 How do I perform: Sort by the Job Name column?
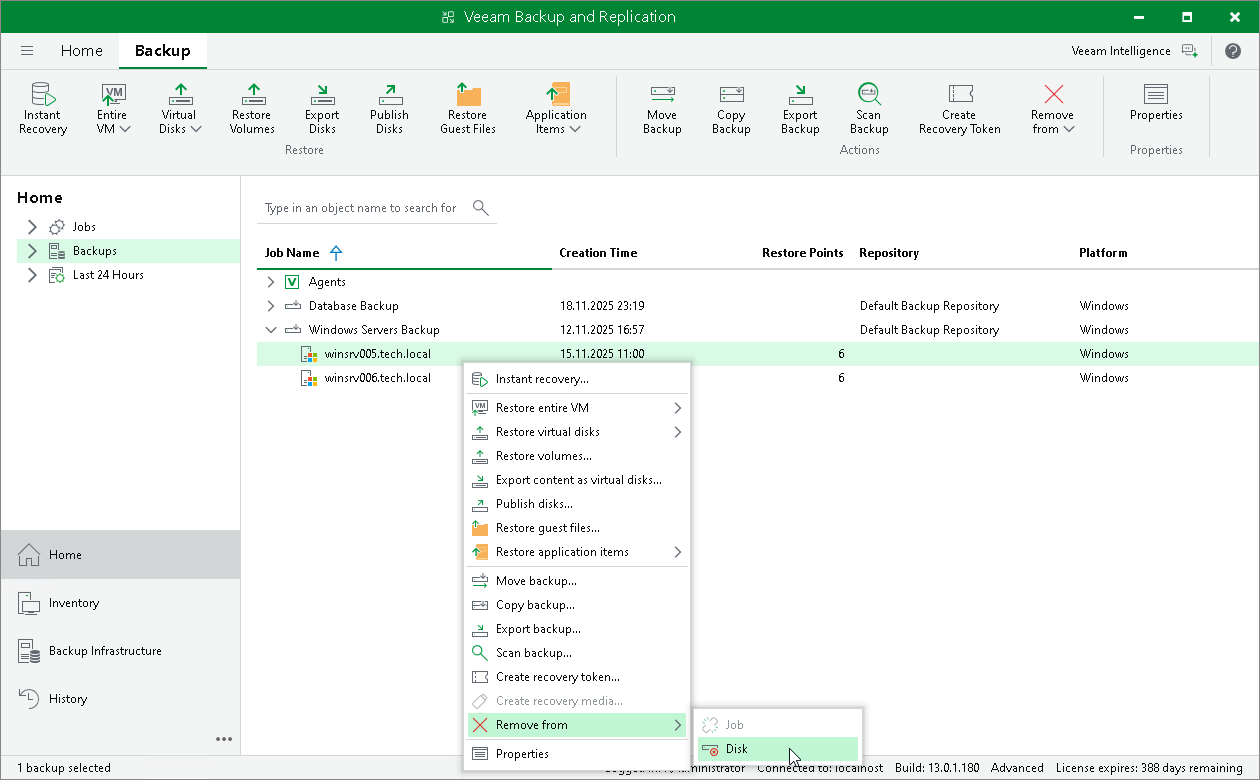coord(292,253)
